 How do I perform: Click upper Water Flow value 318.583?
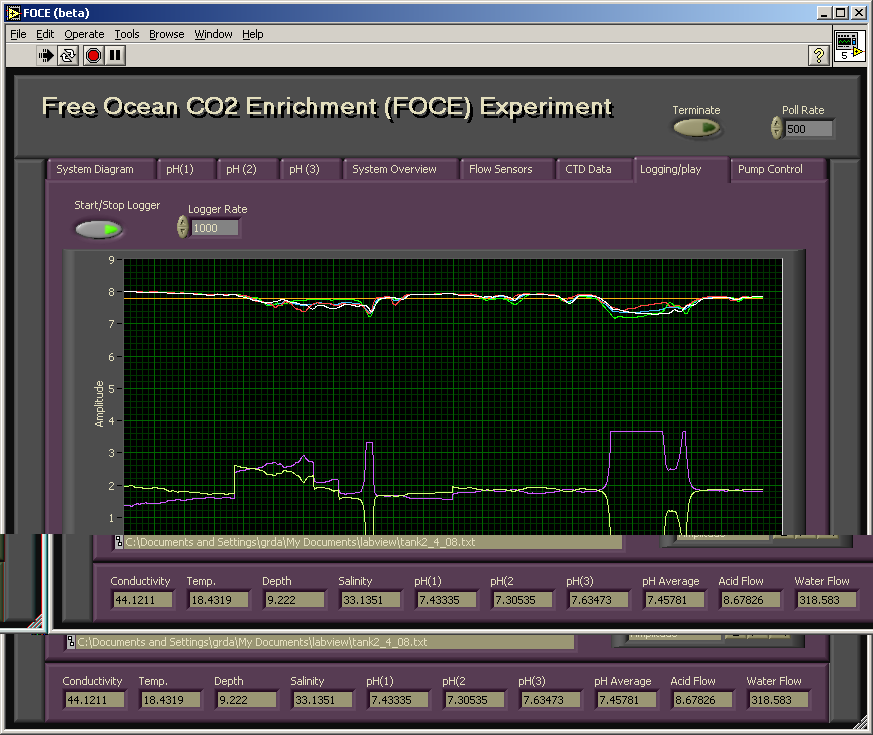827,600
